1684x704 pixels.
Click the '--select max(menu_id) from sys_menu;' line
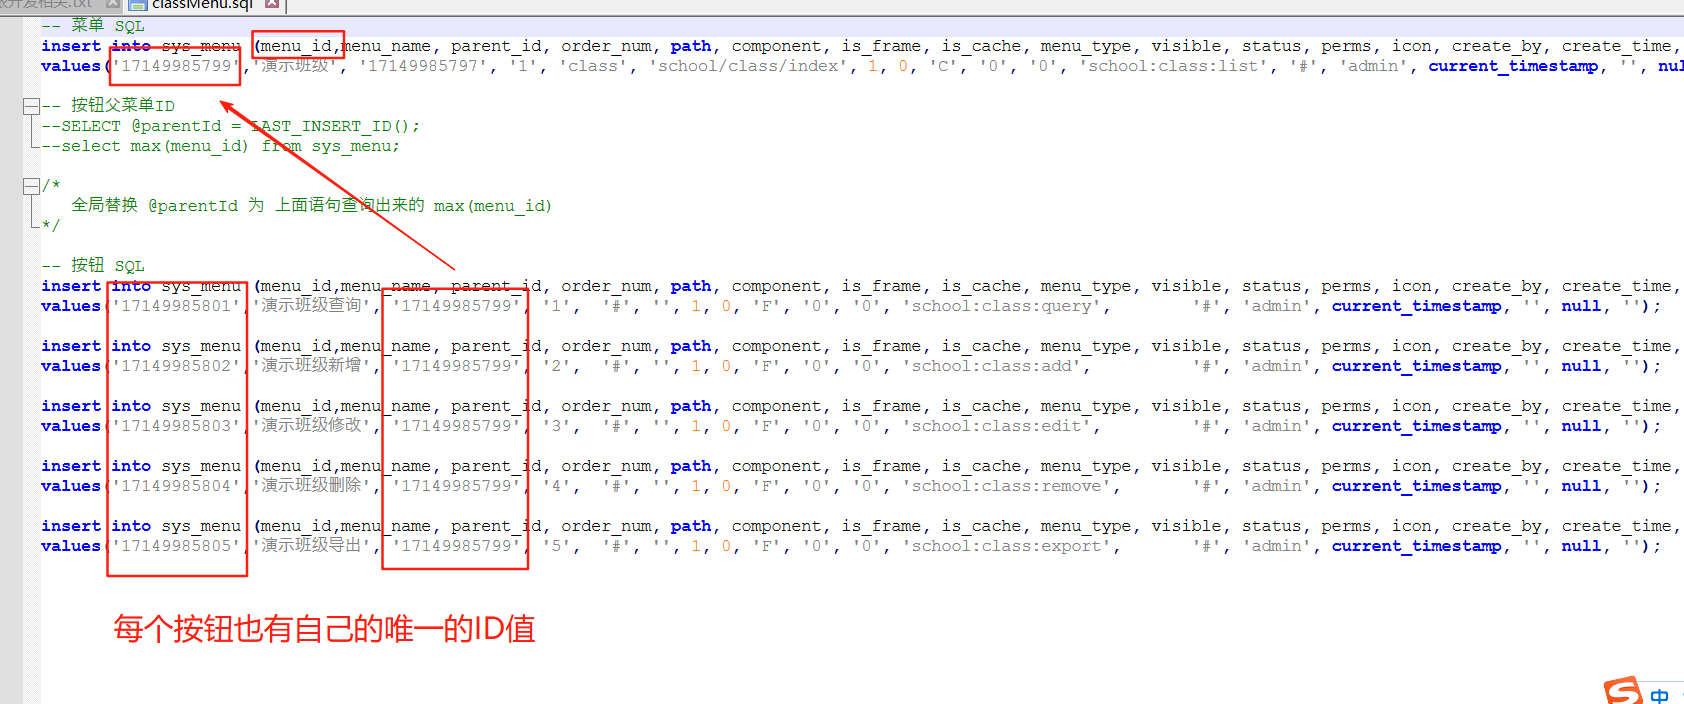220,146
